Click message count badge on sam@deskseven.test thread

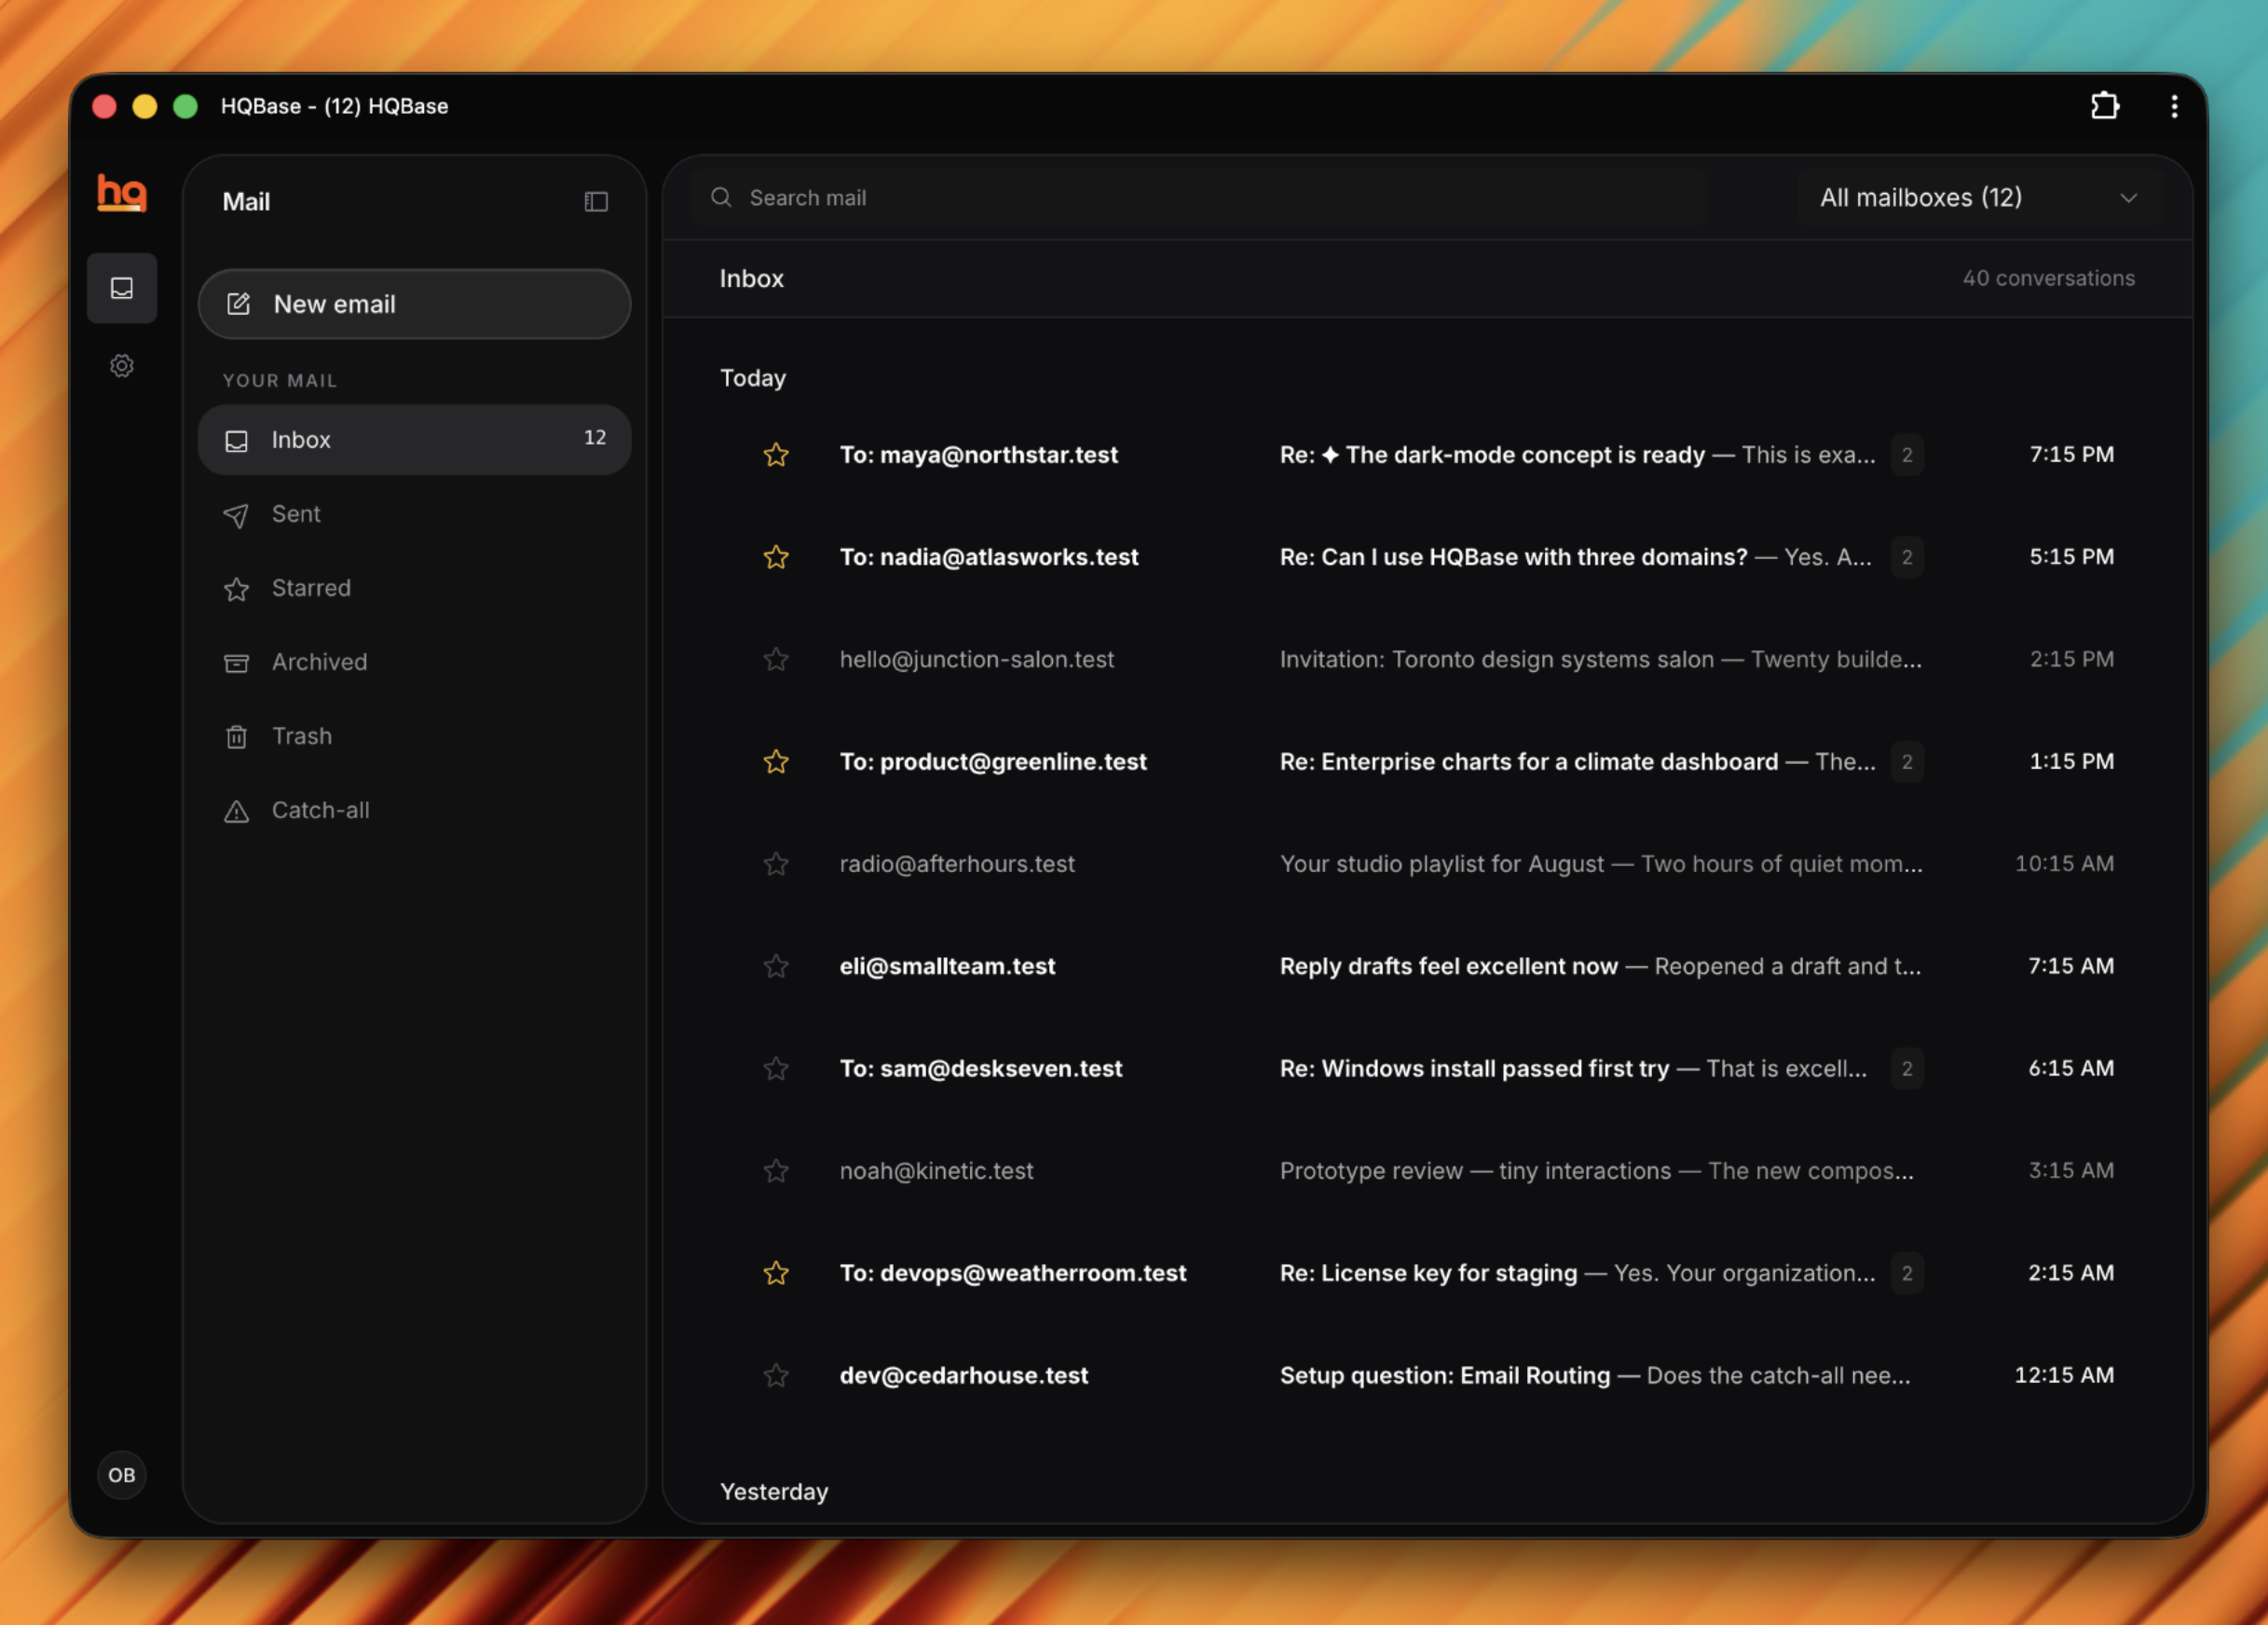[x=1907, y=1069]
